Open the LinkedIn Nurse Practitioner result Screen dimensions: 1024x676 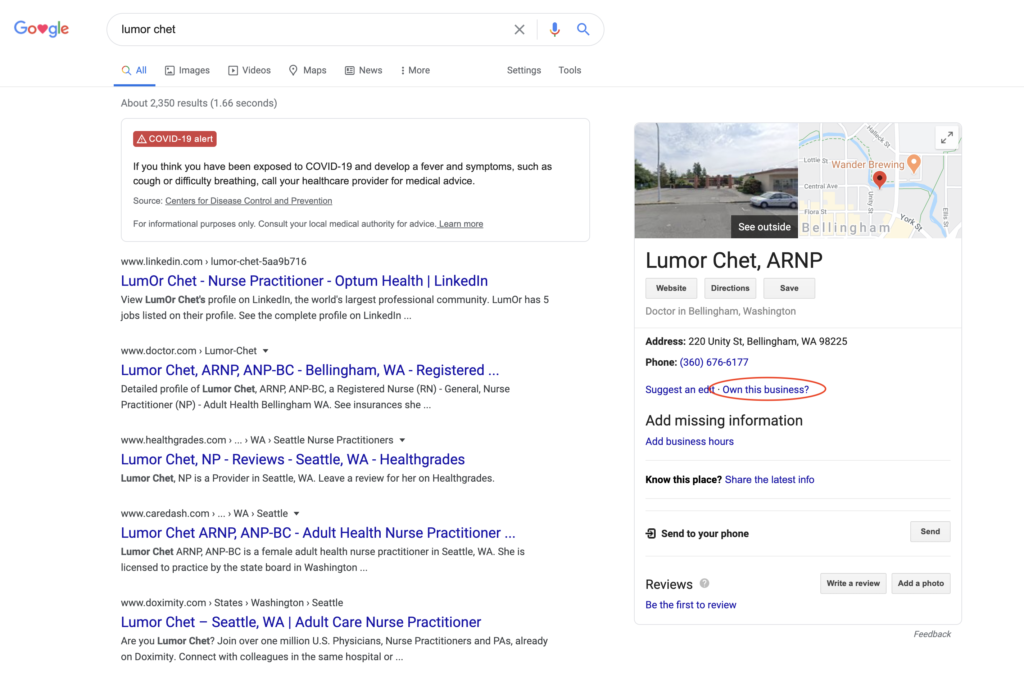(x=304, y=281)
